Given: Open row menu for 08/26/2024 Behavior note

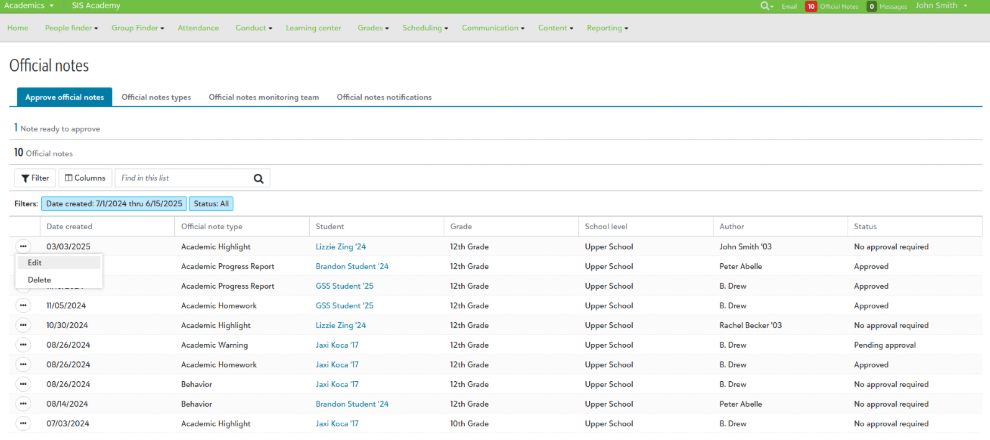Looking at the screenshot, I should 23,384.
